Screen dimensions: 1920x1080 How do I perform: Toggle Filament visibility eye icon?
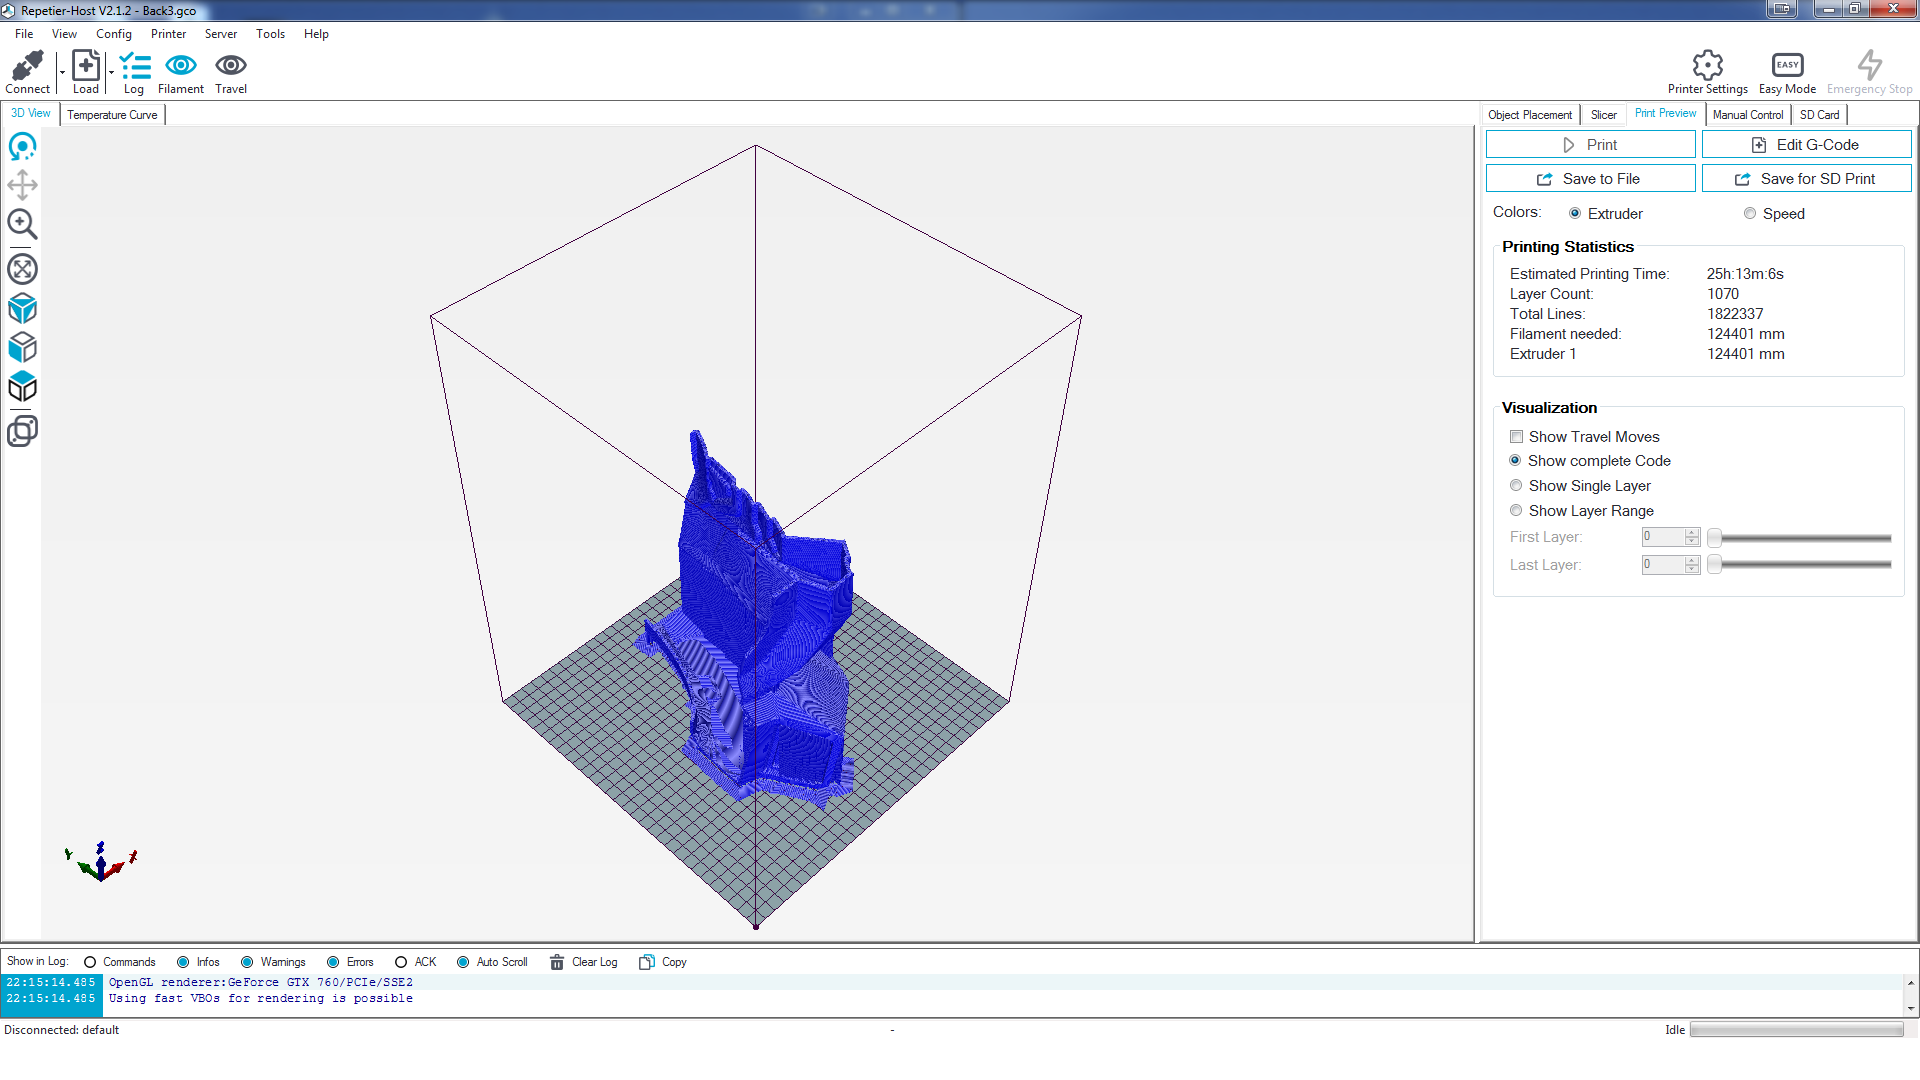(180, 66)
